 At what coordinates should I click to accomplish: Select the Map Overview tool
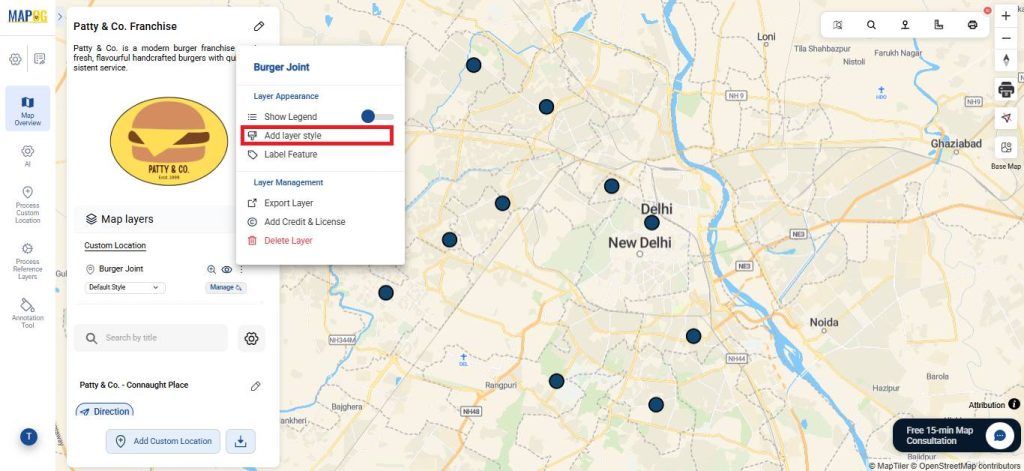(x=27, y=110)
